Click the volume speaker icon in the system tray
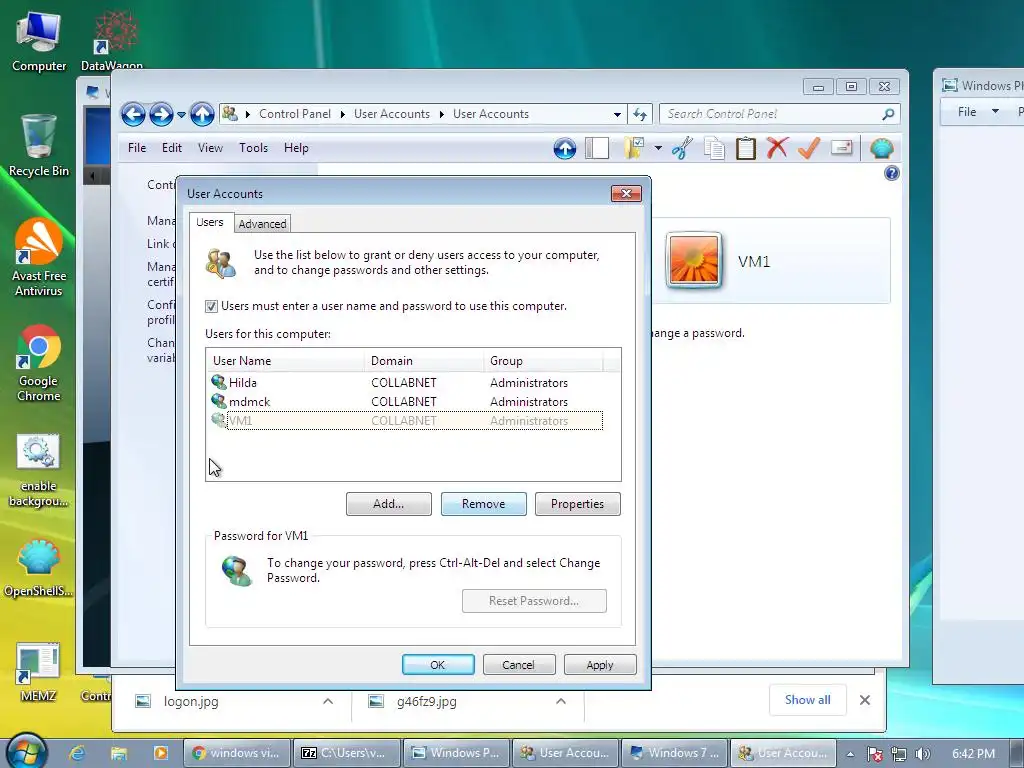Viewport: 1024px width, 768px height. 922,754
